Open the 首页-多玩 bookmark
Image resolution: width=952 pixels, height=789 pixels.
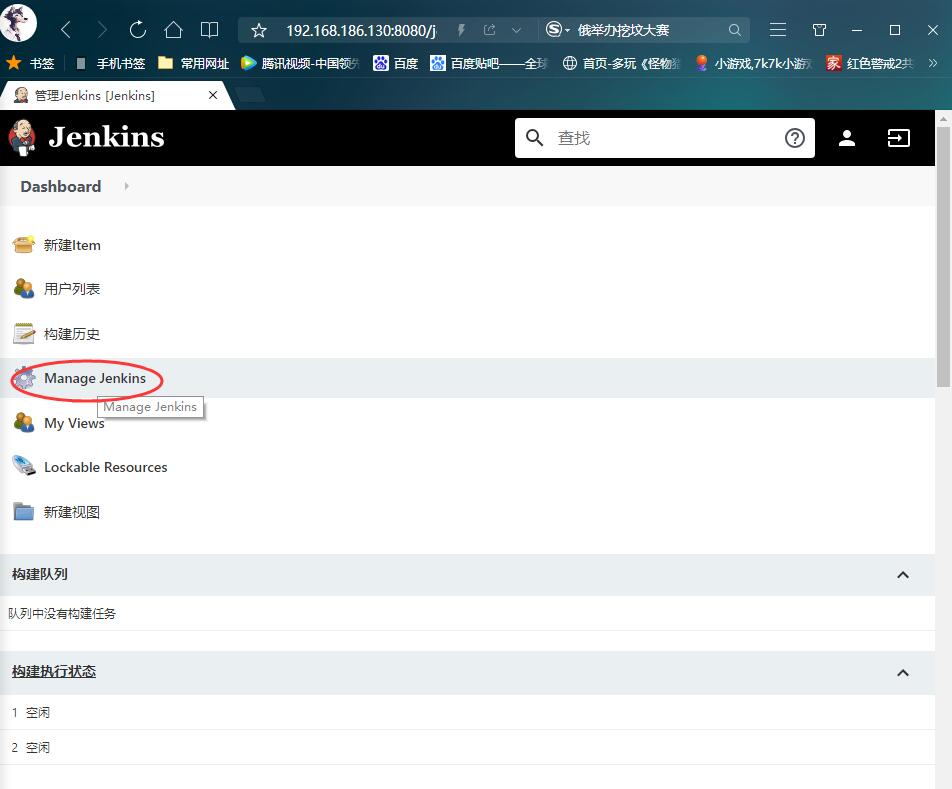coord(621,63)
